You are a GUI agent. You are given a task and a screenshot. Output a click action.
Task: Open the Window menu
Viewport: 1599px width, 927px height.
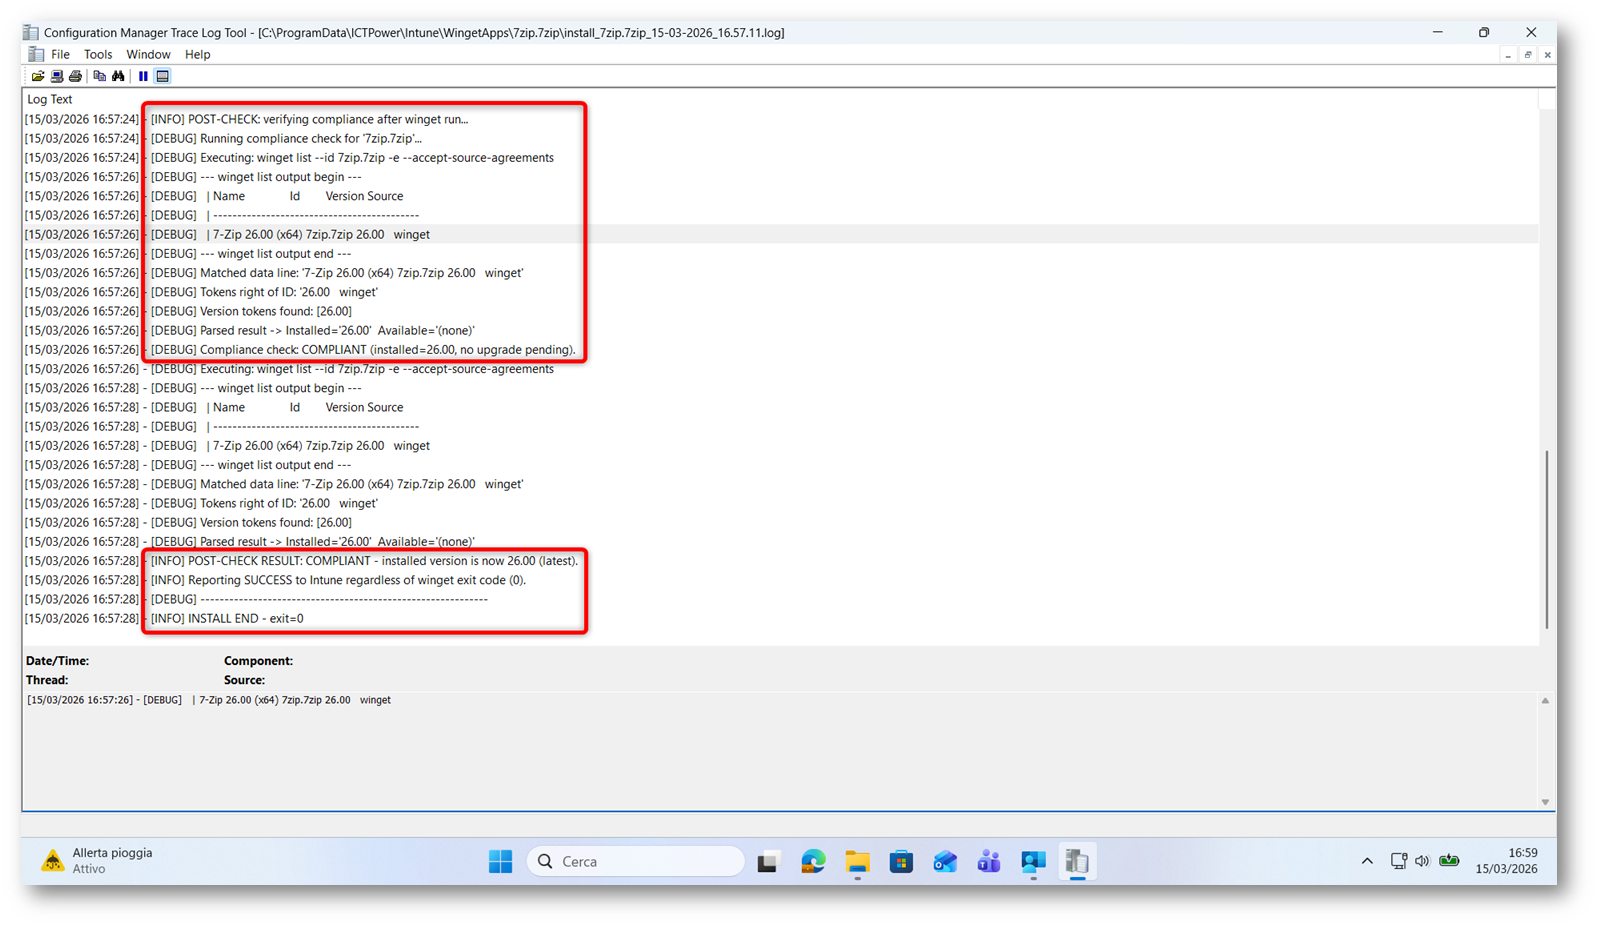[148, 55]
